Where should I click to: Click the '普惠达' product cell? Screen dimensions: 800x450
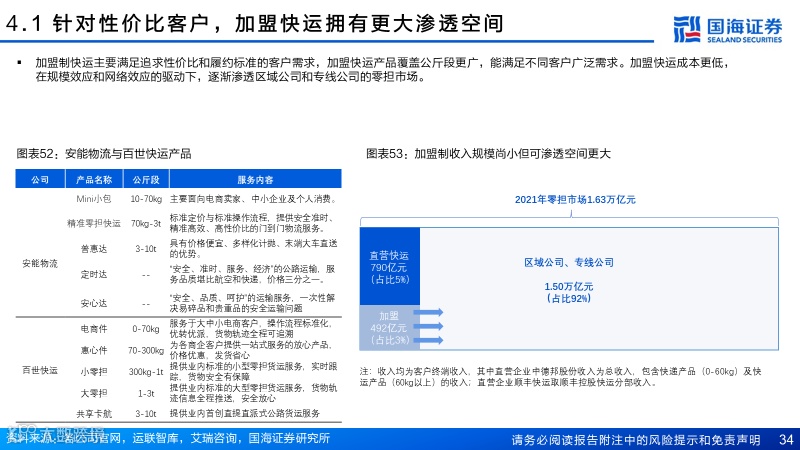click(94, 248)
